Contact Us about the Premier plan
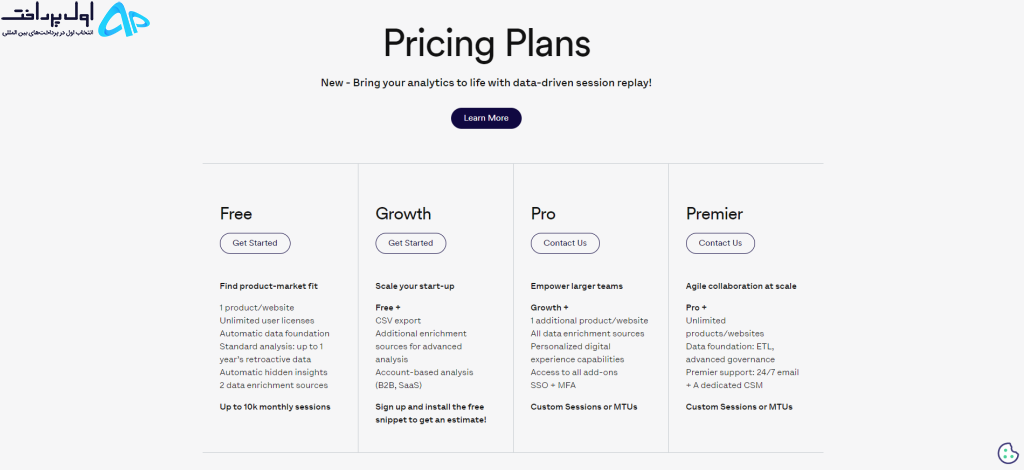This screenshot has width=1024, height=470. coord(720,243)
